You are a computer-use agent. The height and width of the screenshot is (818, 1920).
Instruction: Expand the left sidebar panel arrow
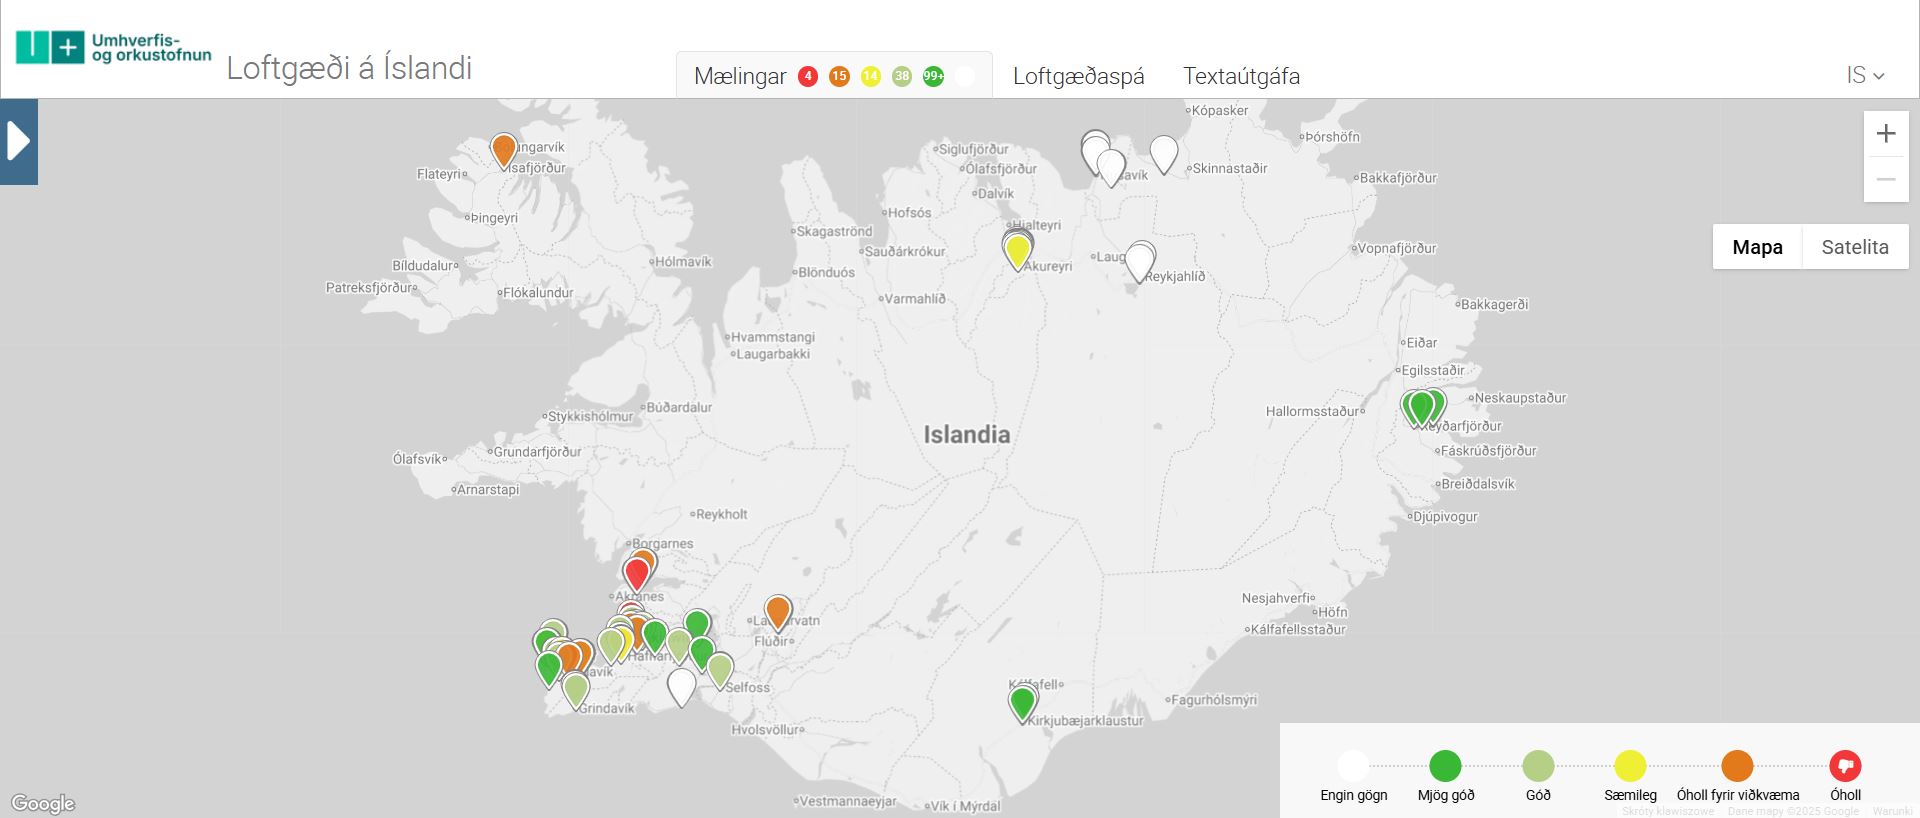(x=19, y=141)
